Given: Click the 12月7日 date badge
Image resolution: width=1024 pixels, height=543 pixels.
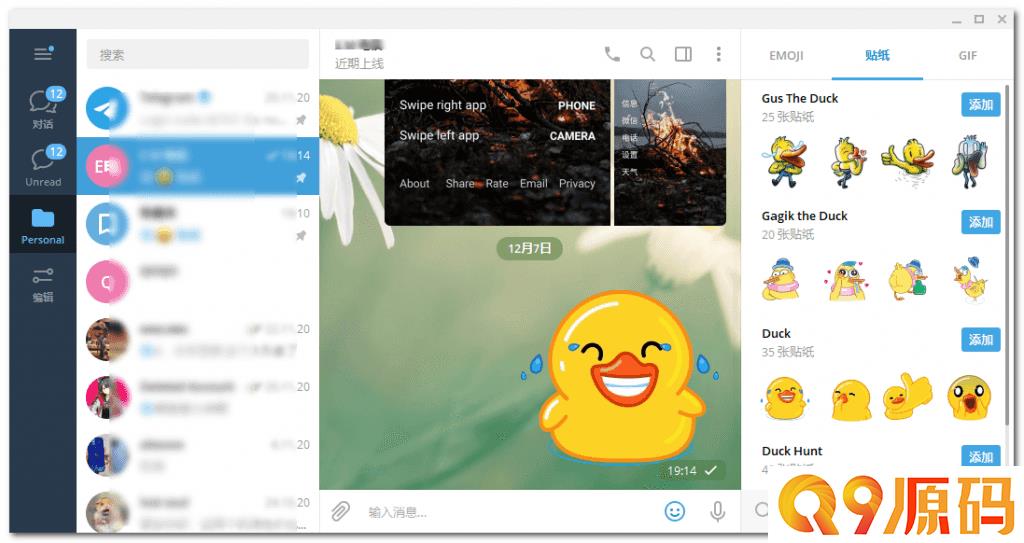Looking at the screenshot, I should pos(530,248).
